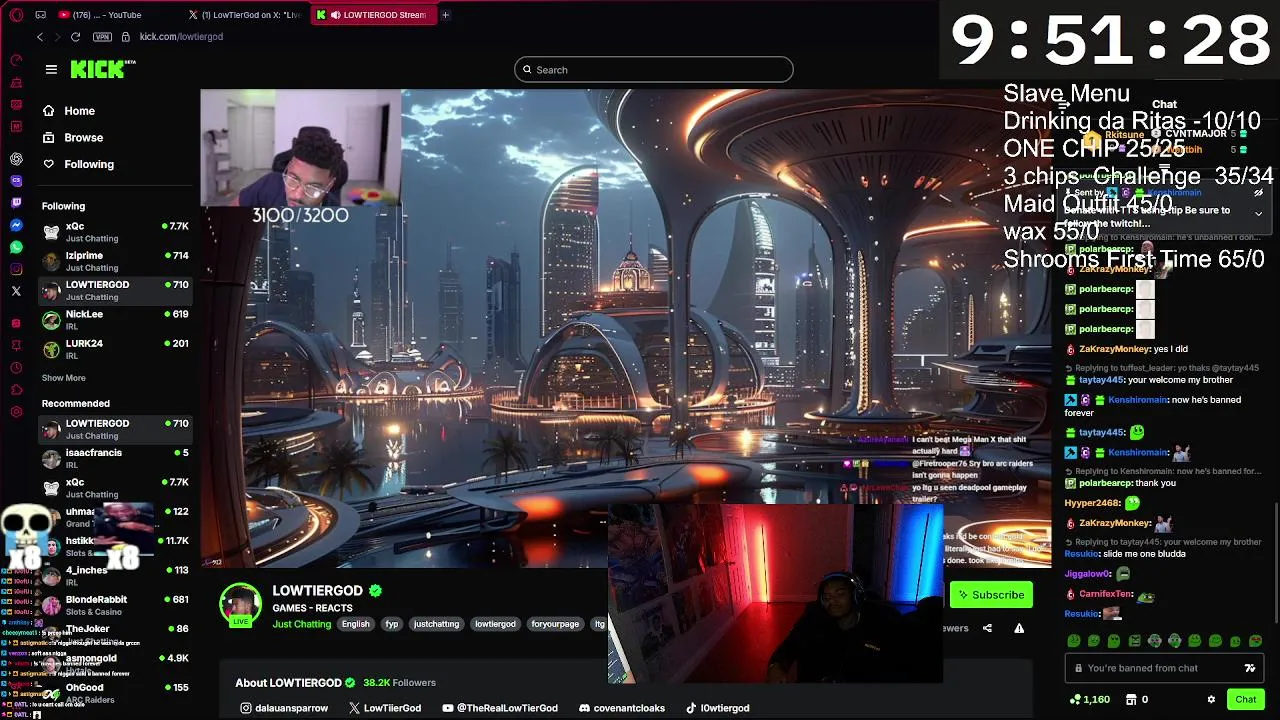Select the fyp tag
The width and height of the screenshot is (1280, 720).
coord(392,624)
